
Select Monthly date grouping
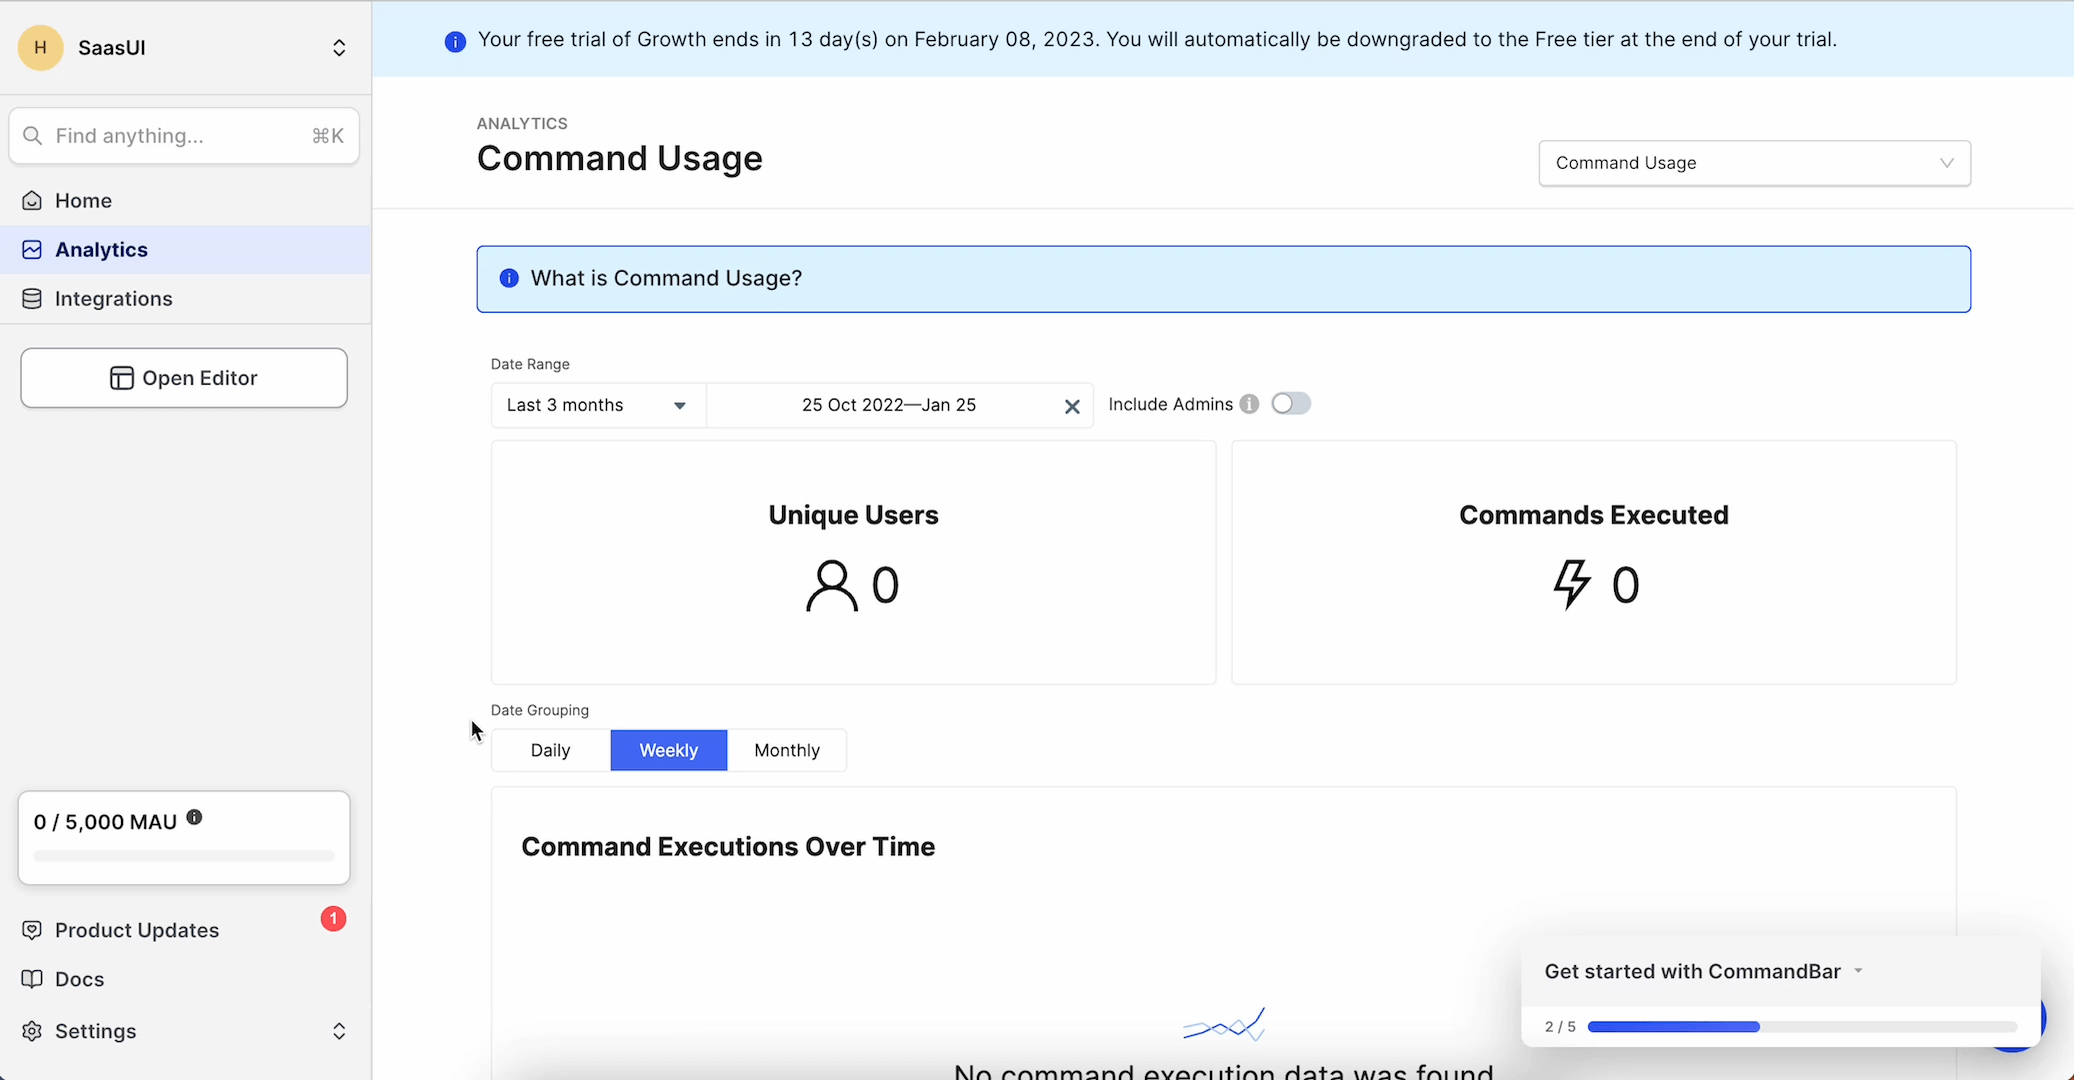(787, 750)
